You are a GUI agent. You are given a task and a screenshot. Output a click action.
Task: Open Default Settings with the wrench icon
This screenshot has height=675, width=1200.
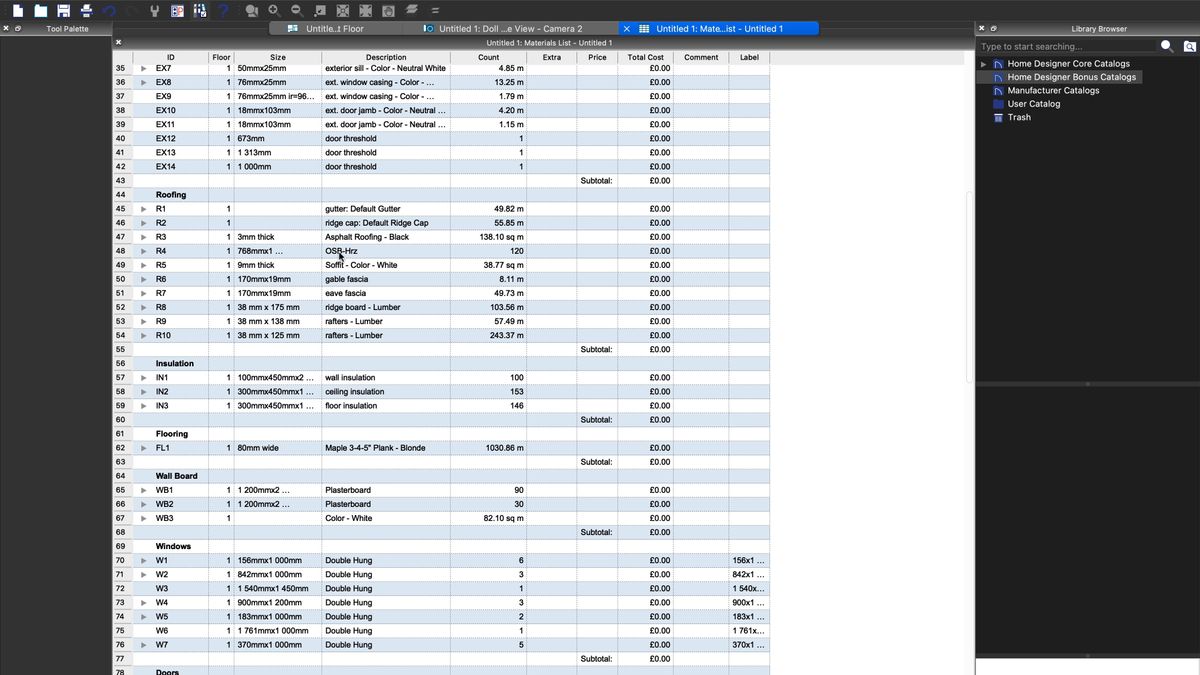pos(153,9)
